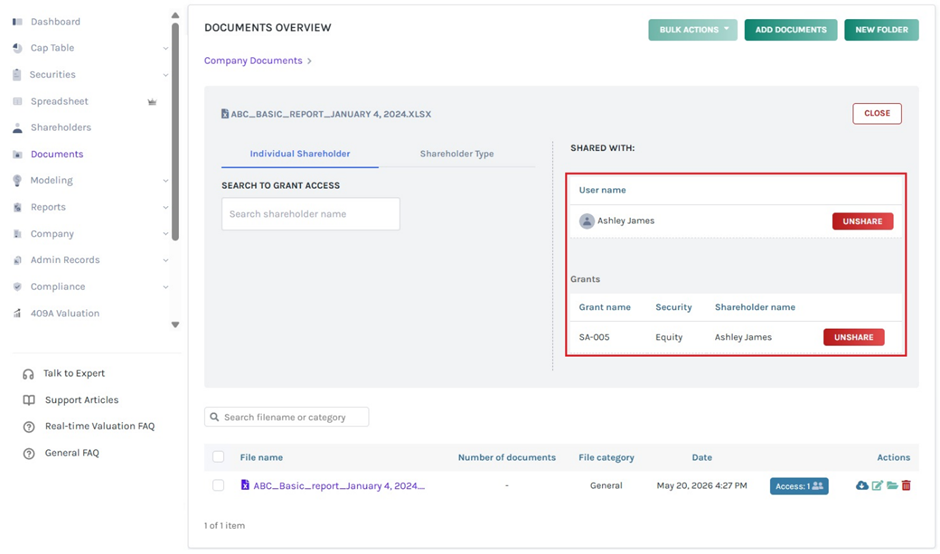The width and height of the screenshot is (940, 554).
Task: Expand the Cap Table menu chevron
Action: [x=165, y=49]
